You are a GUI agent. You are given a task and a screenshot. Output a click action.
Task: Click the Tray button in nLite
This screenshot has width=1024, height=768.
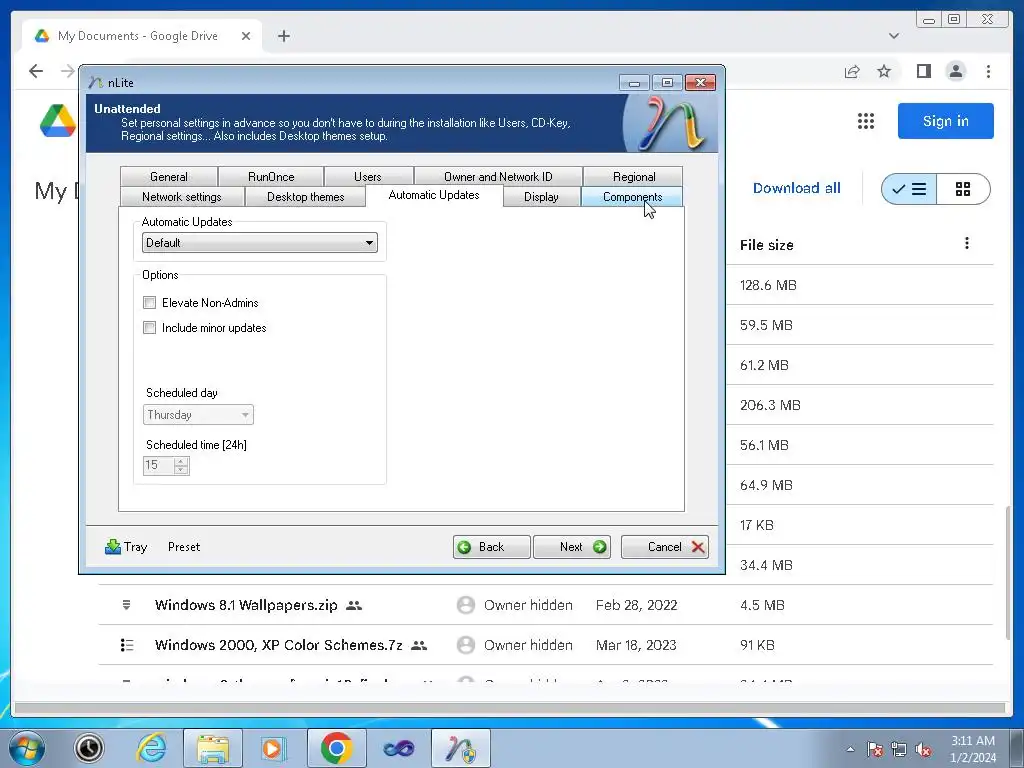pyautogui.click(x=126, y=547)
